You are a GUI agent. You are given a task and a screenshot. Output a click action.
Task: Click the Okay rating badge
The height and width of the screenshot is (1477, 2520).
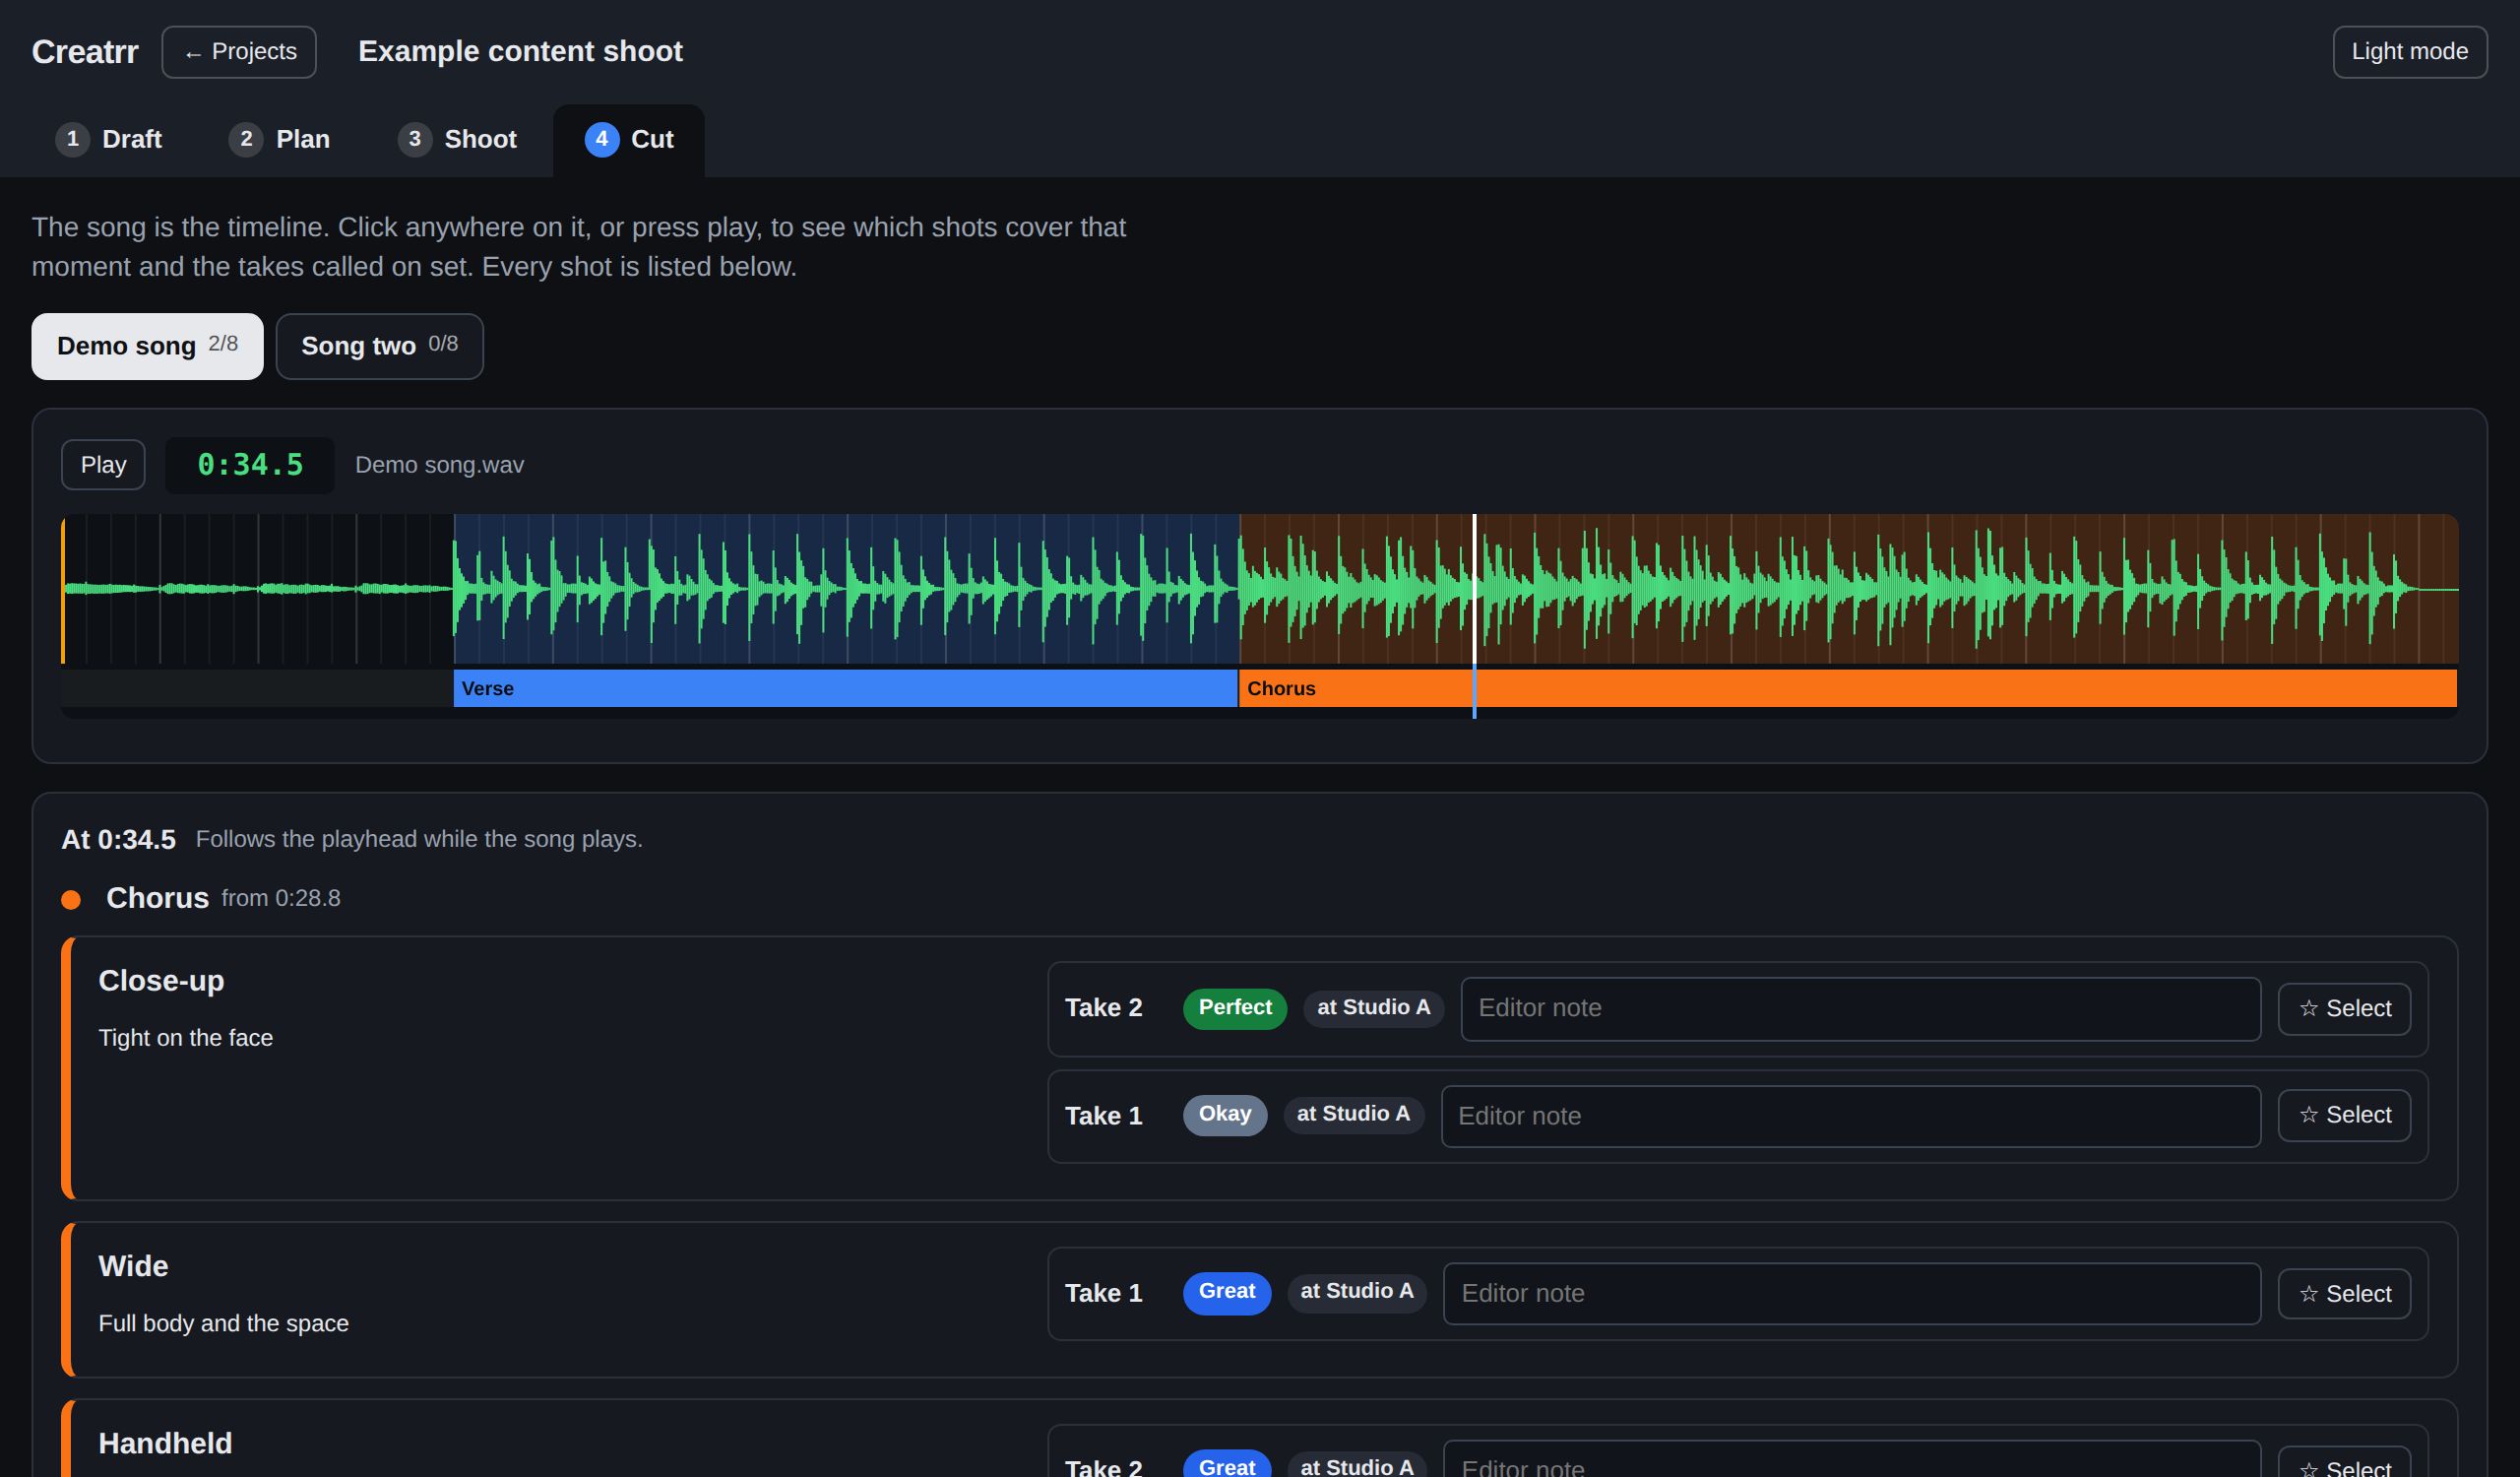[1225, 1114]
